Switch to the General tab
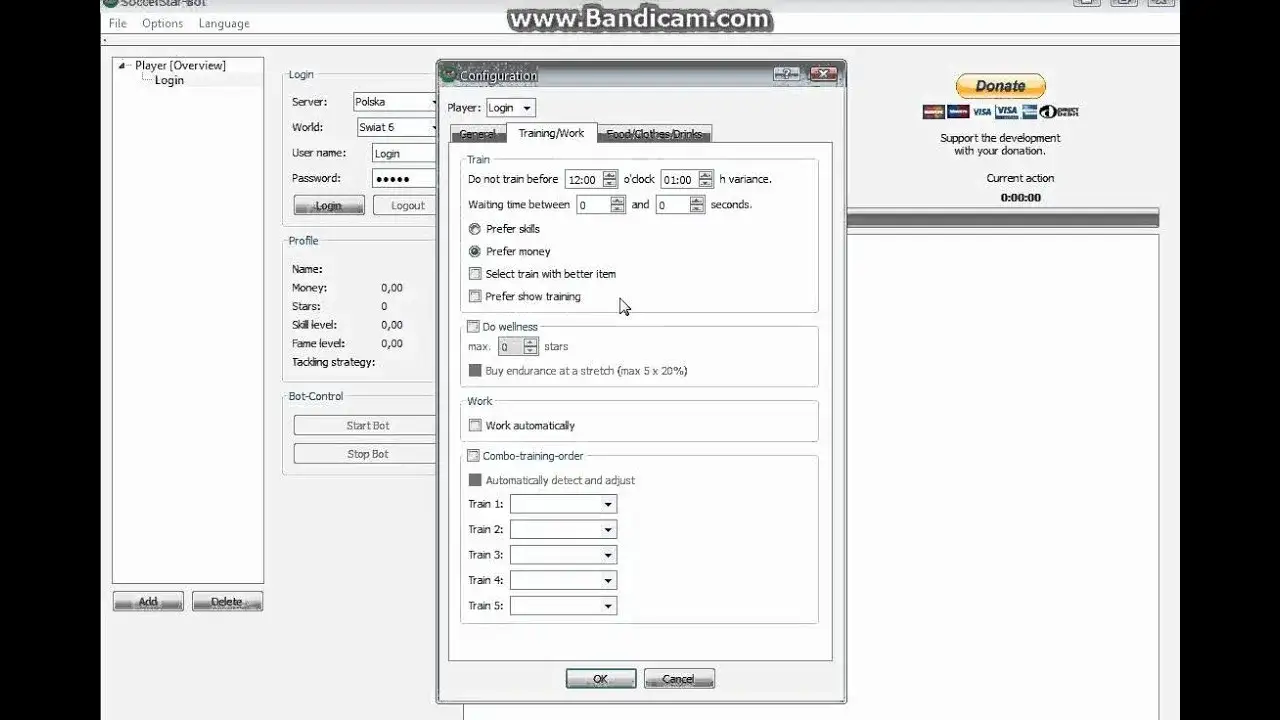Screen dimensions: 1280x720 (477, 134)
